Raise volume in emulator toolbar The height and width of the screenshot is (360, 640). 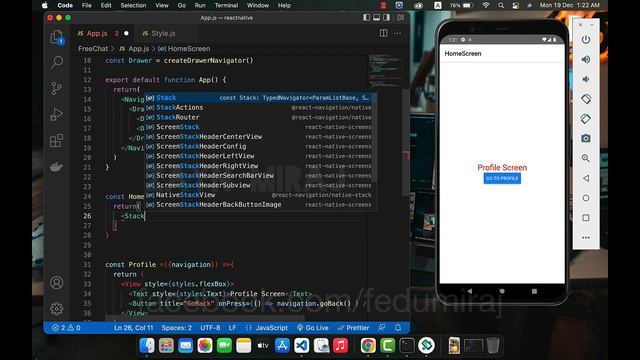pyautogui.click(x=585, y=60)
